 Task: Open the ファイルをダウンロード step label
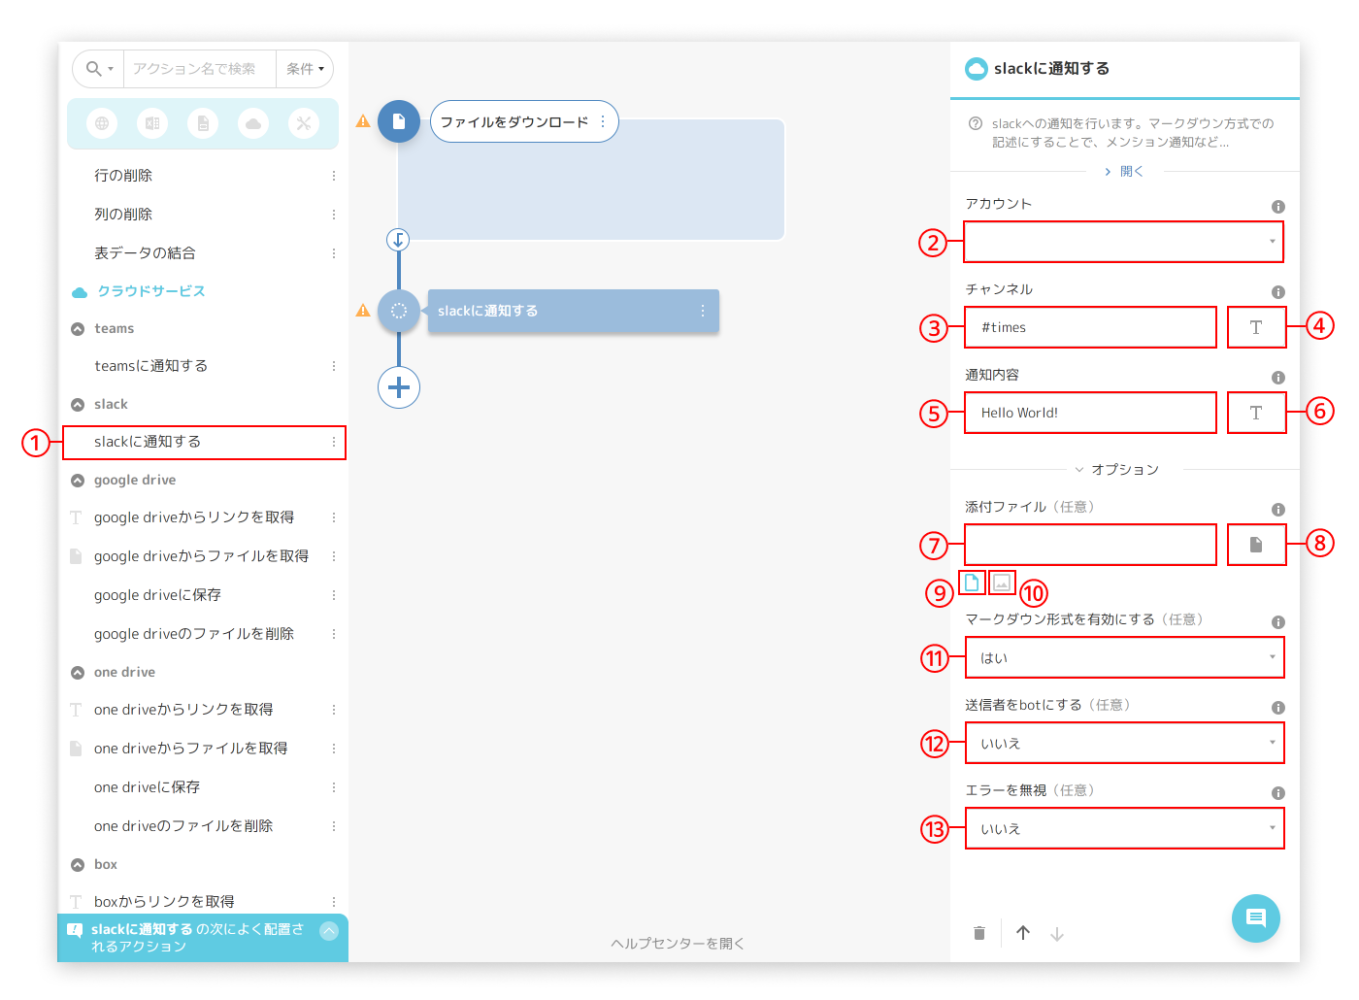click(x=514, y=122)
